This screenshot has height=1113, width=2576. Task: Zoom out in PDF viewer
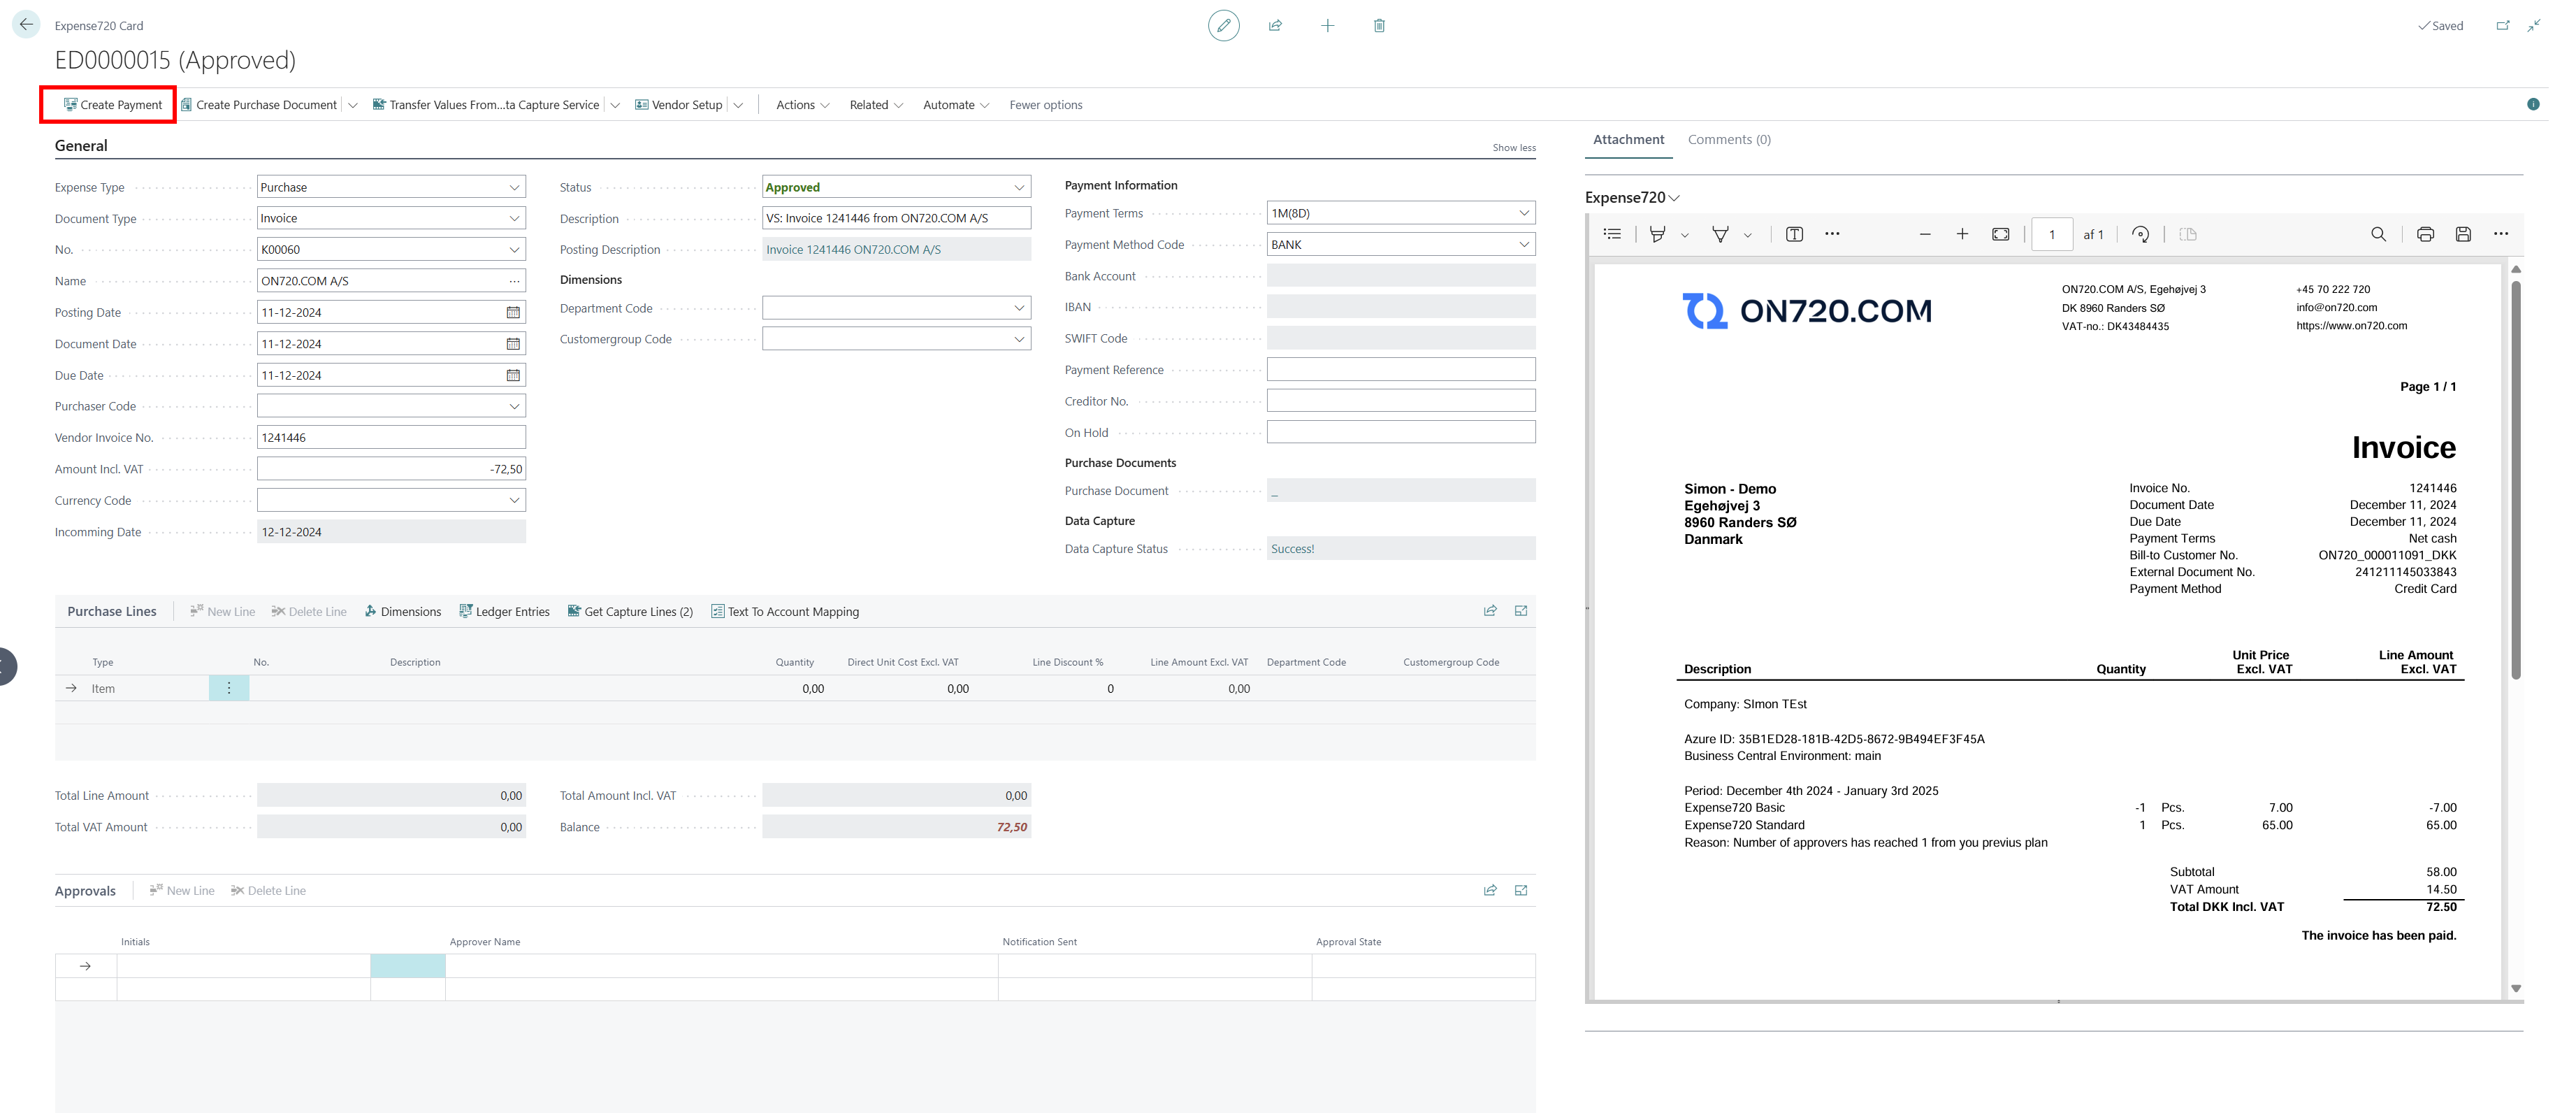click(1925, 234)
